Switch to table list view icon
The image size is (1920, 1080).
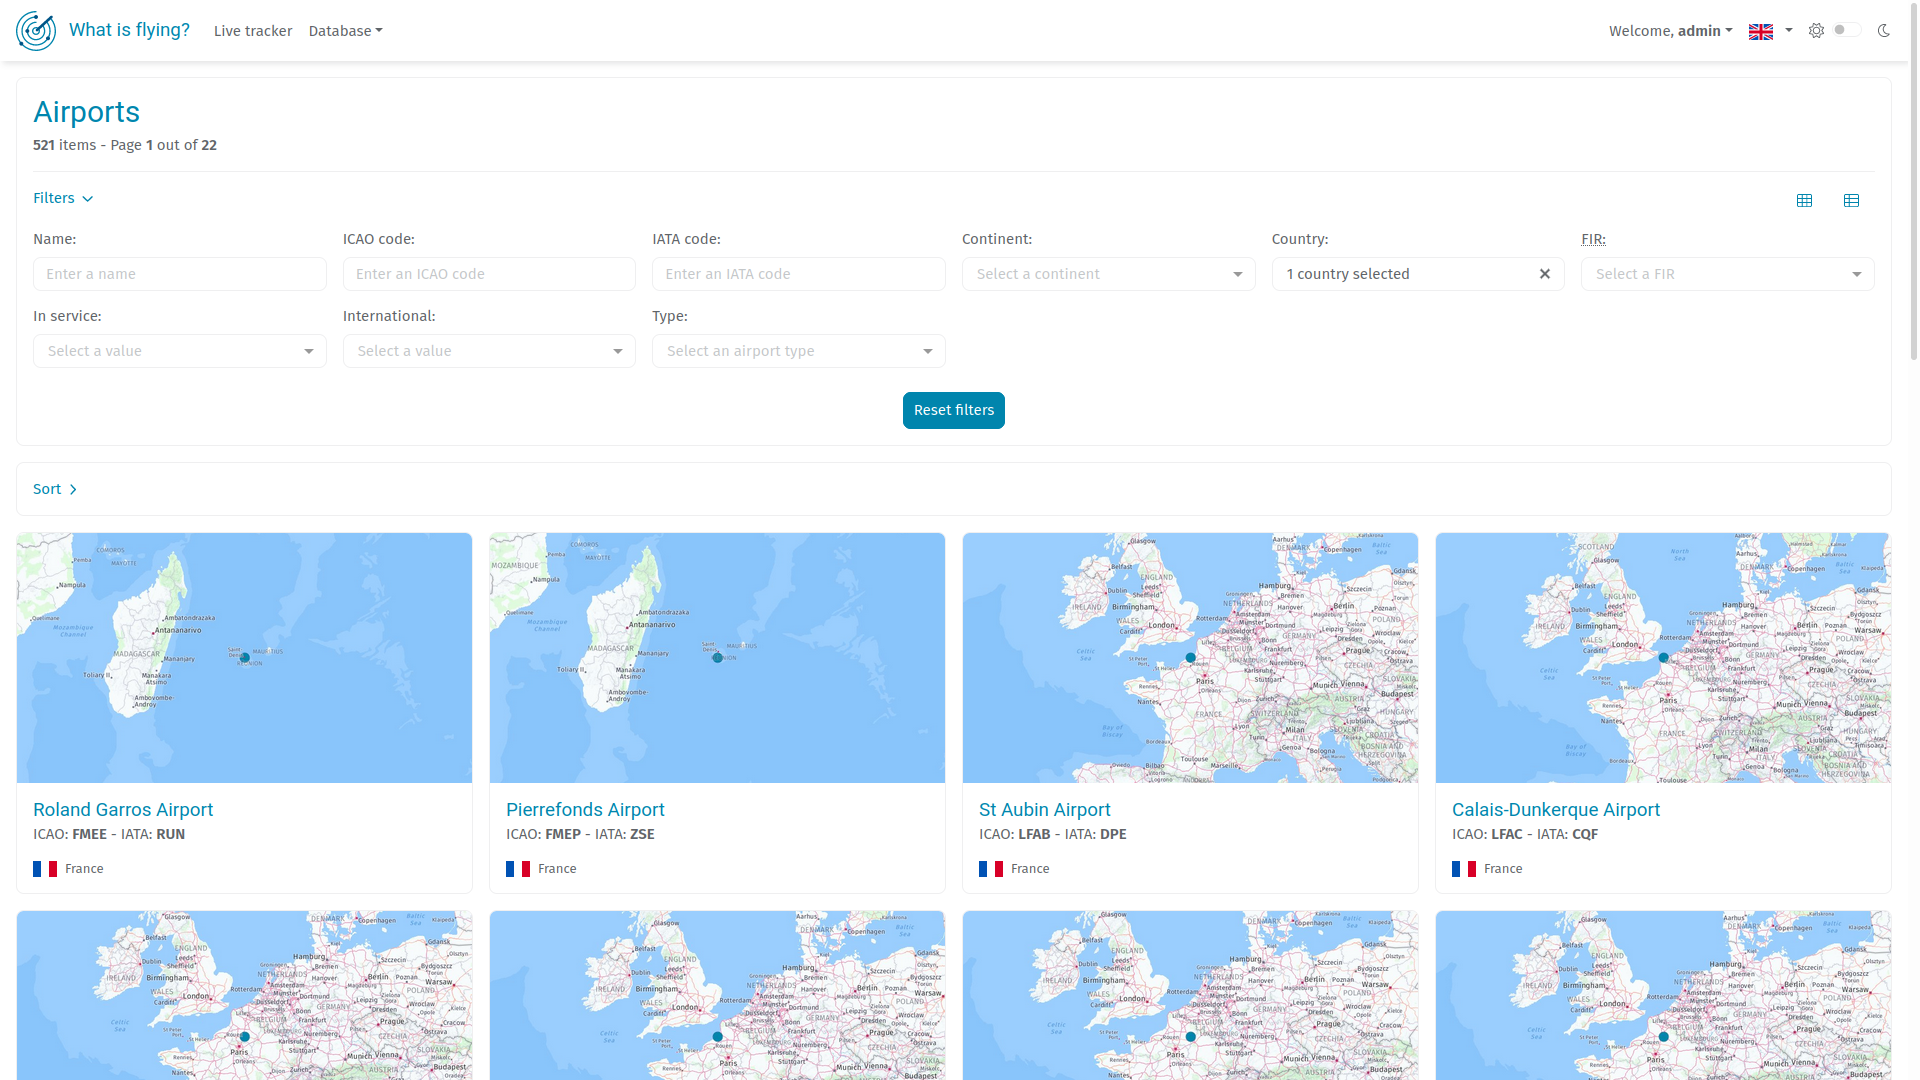[1851, 200]
